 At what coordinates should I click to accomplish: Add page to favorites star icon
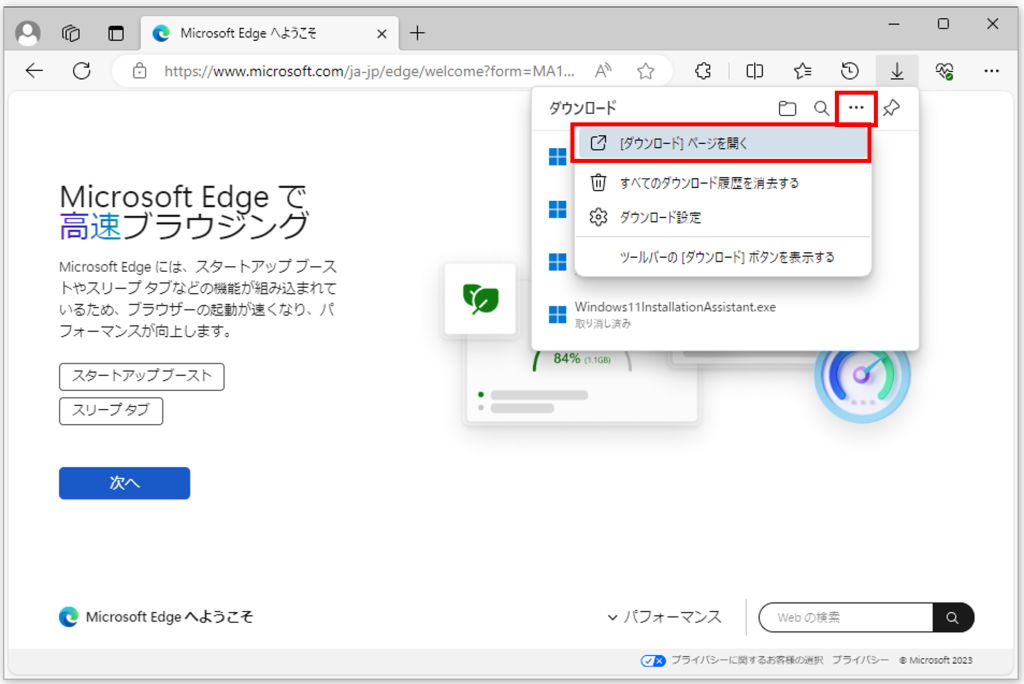645,71
